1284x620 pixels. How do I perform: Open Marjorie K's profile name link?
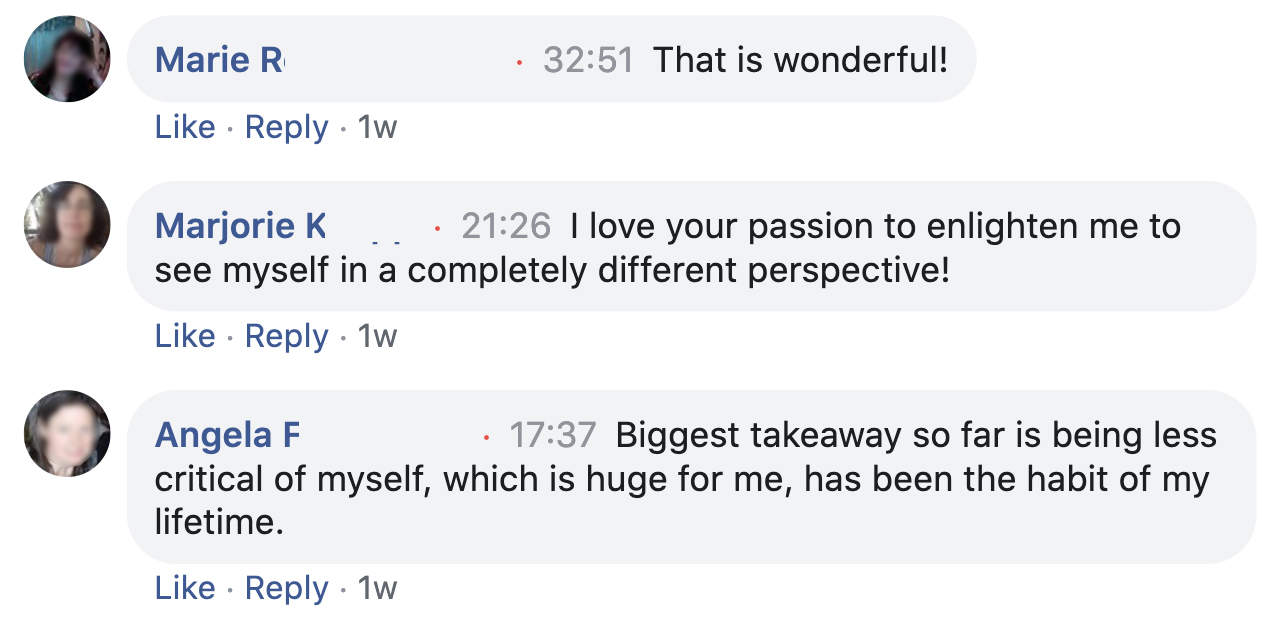(240, 226)
